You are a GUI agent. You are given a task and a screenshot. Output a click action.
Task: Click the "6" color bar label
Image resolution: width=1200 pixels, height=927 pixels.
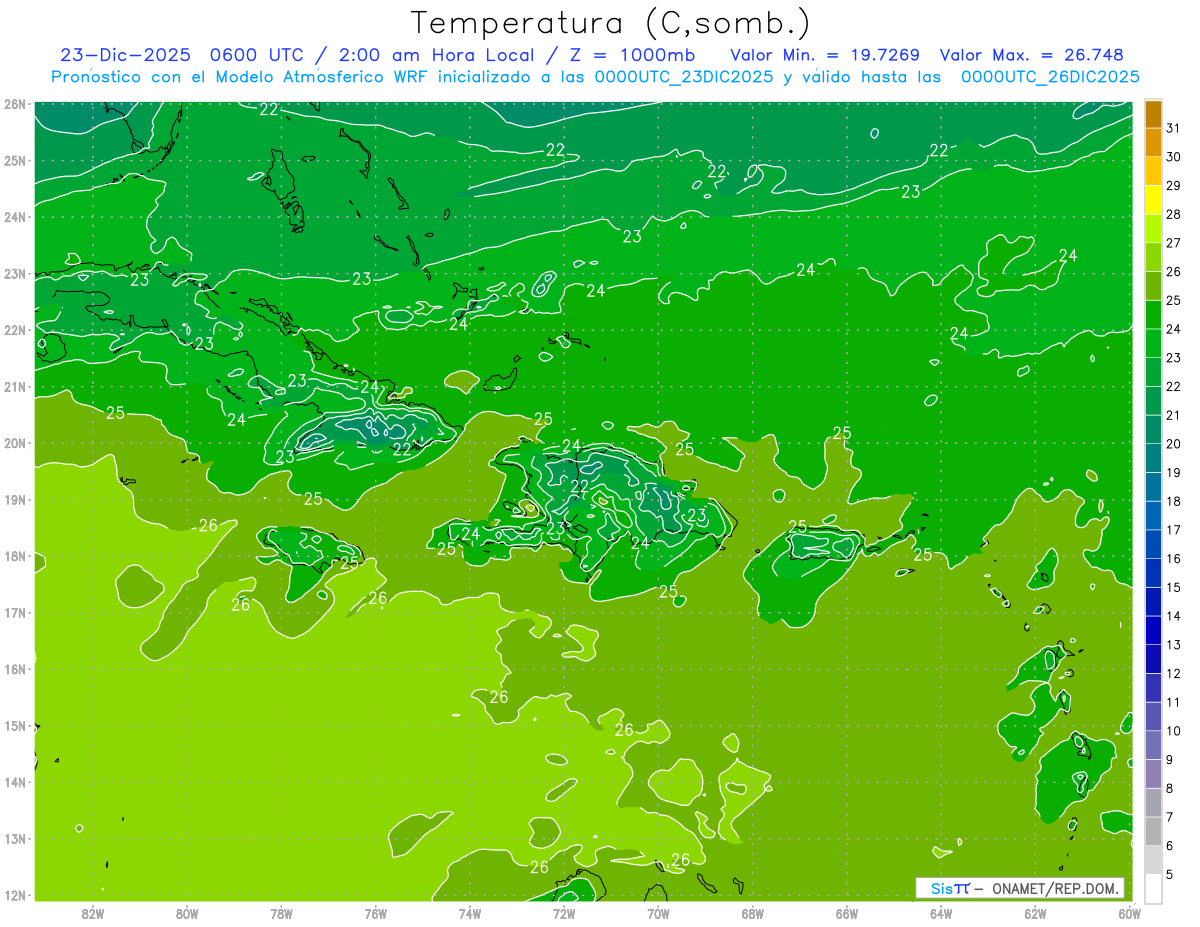pyautogui.click(x=1170, y=846)
